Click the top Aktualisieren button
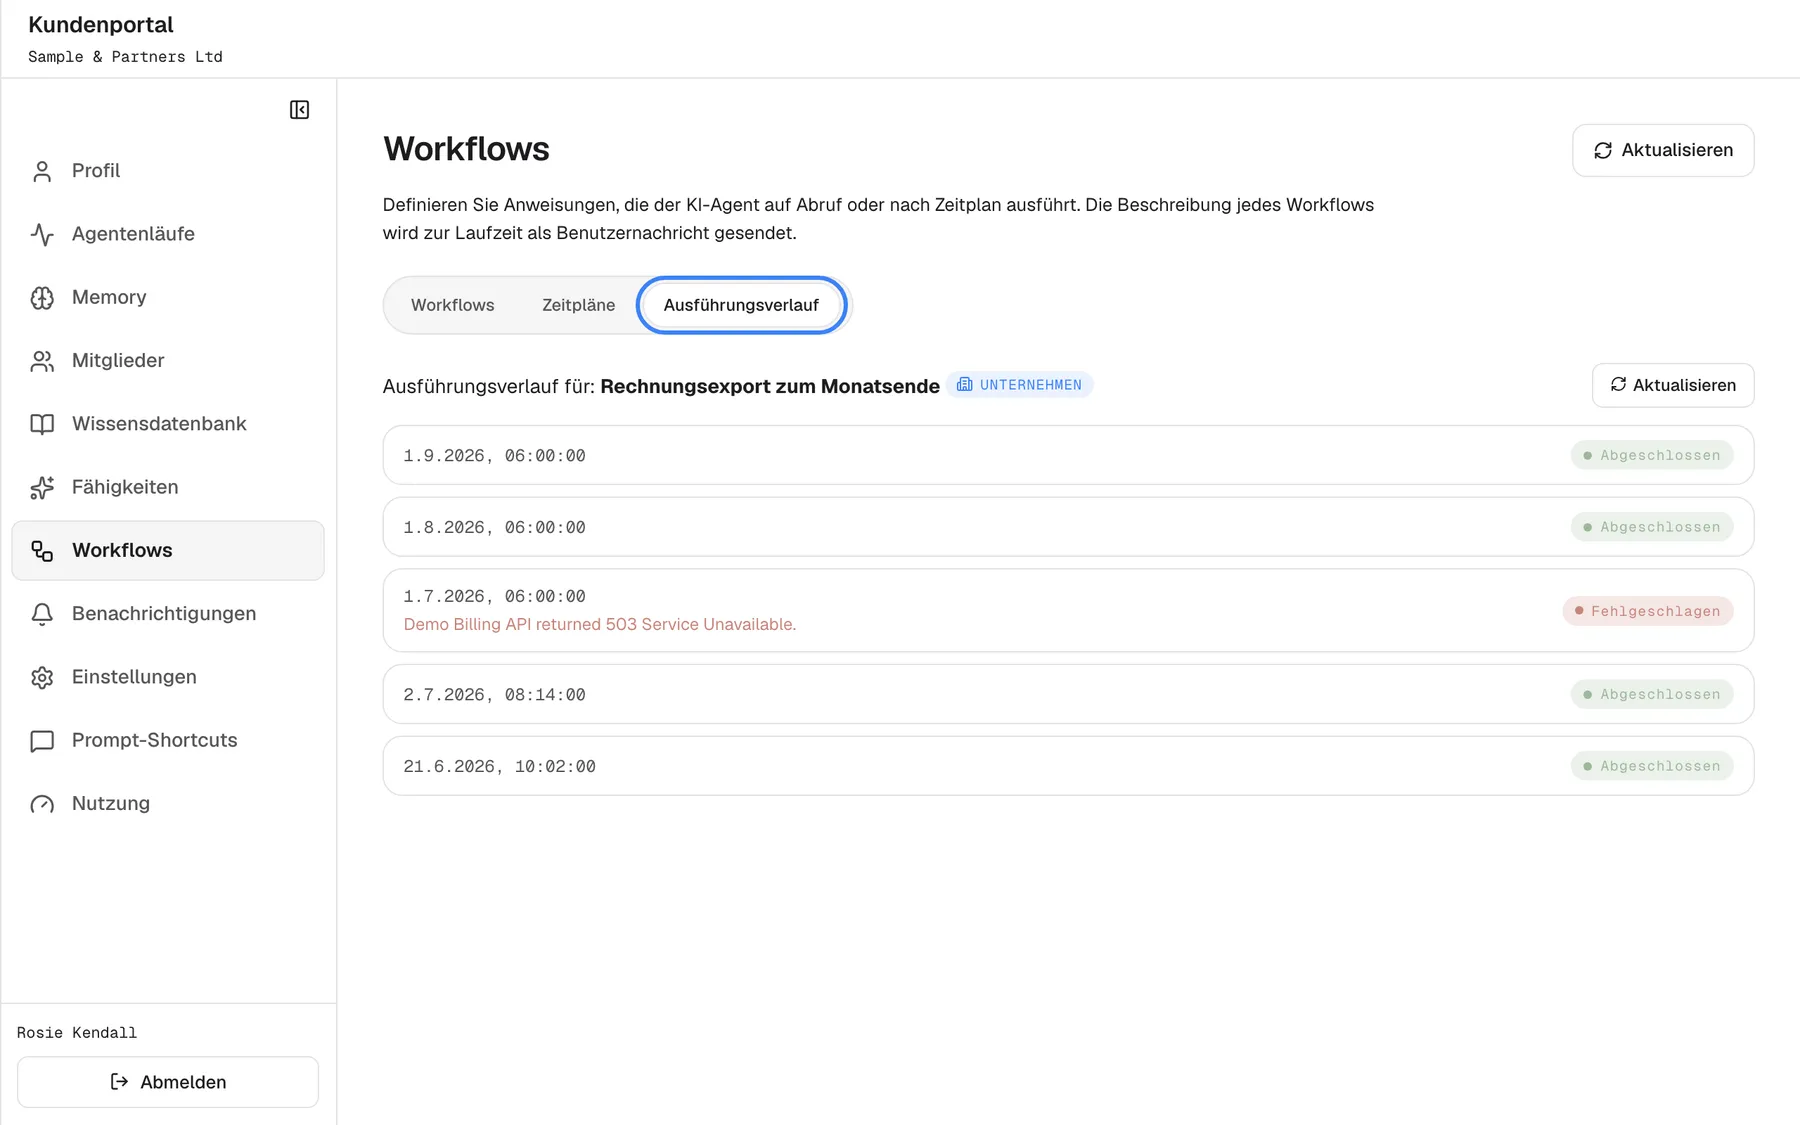Image resolution: width=1800 pixels, height=1125 pixels. tap(1663, 150)
